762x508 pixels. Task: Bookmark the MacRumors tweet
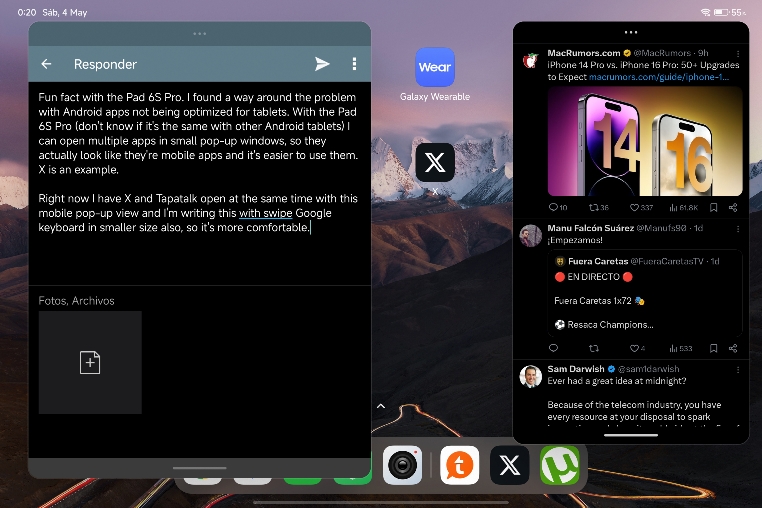coord(713,208)
